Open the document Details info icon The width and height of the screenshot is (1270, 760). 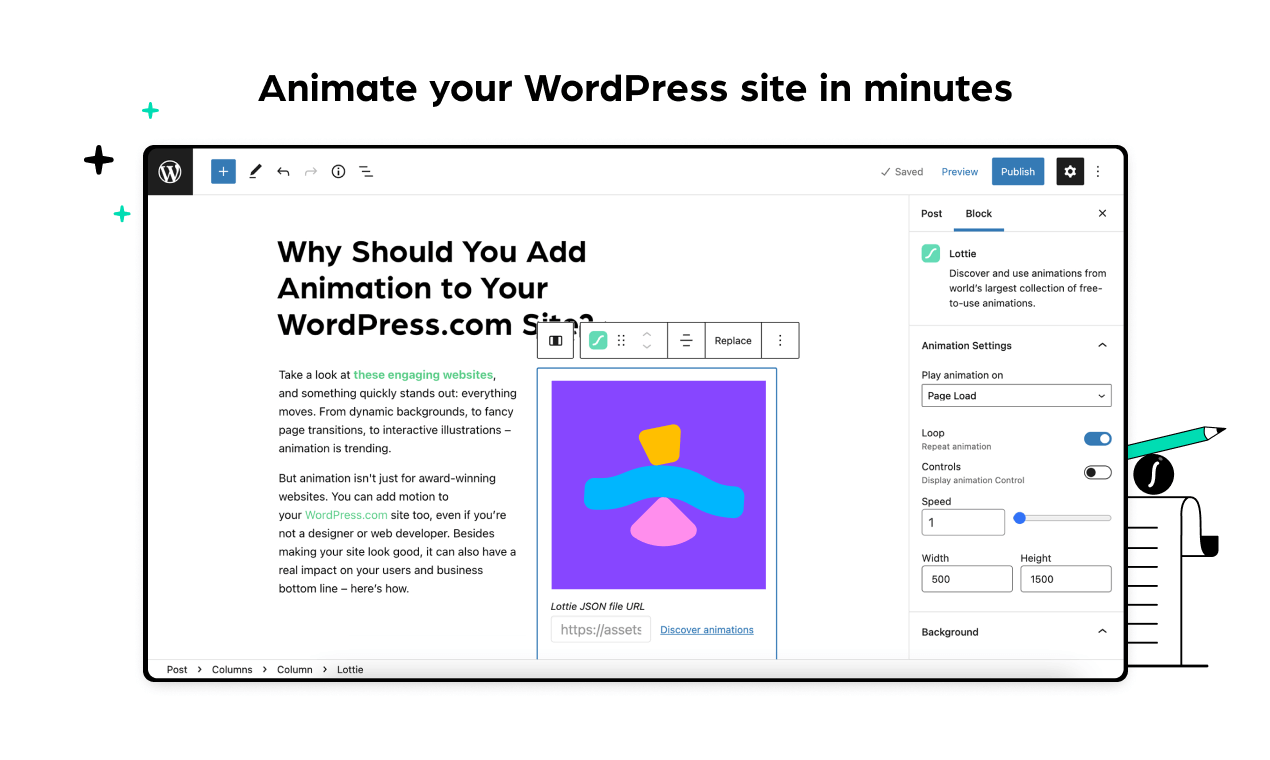click(338, 172)
